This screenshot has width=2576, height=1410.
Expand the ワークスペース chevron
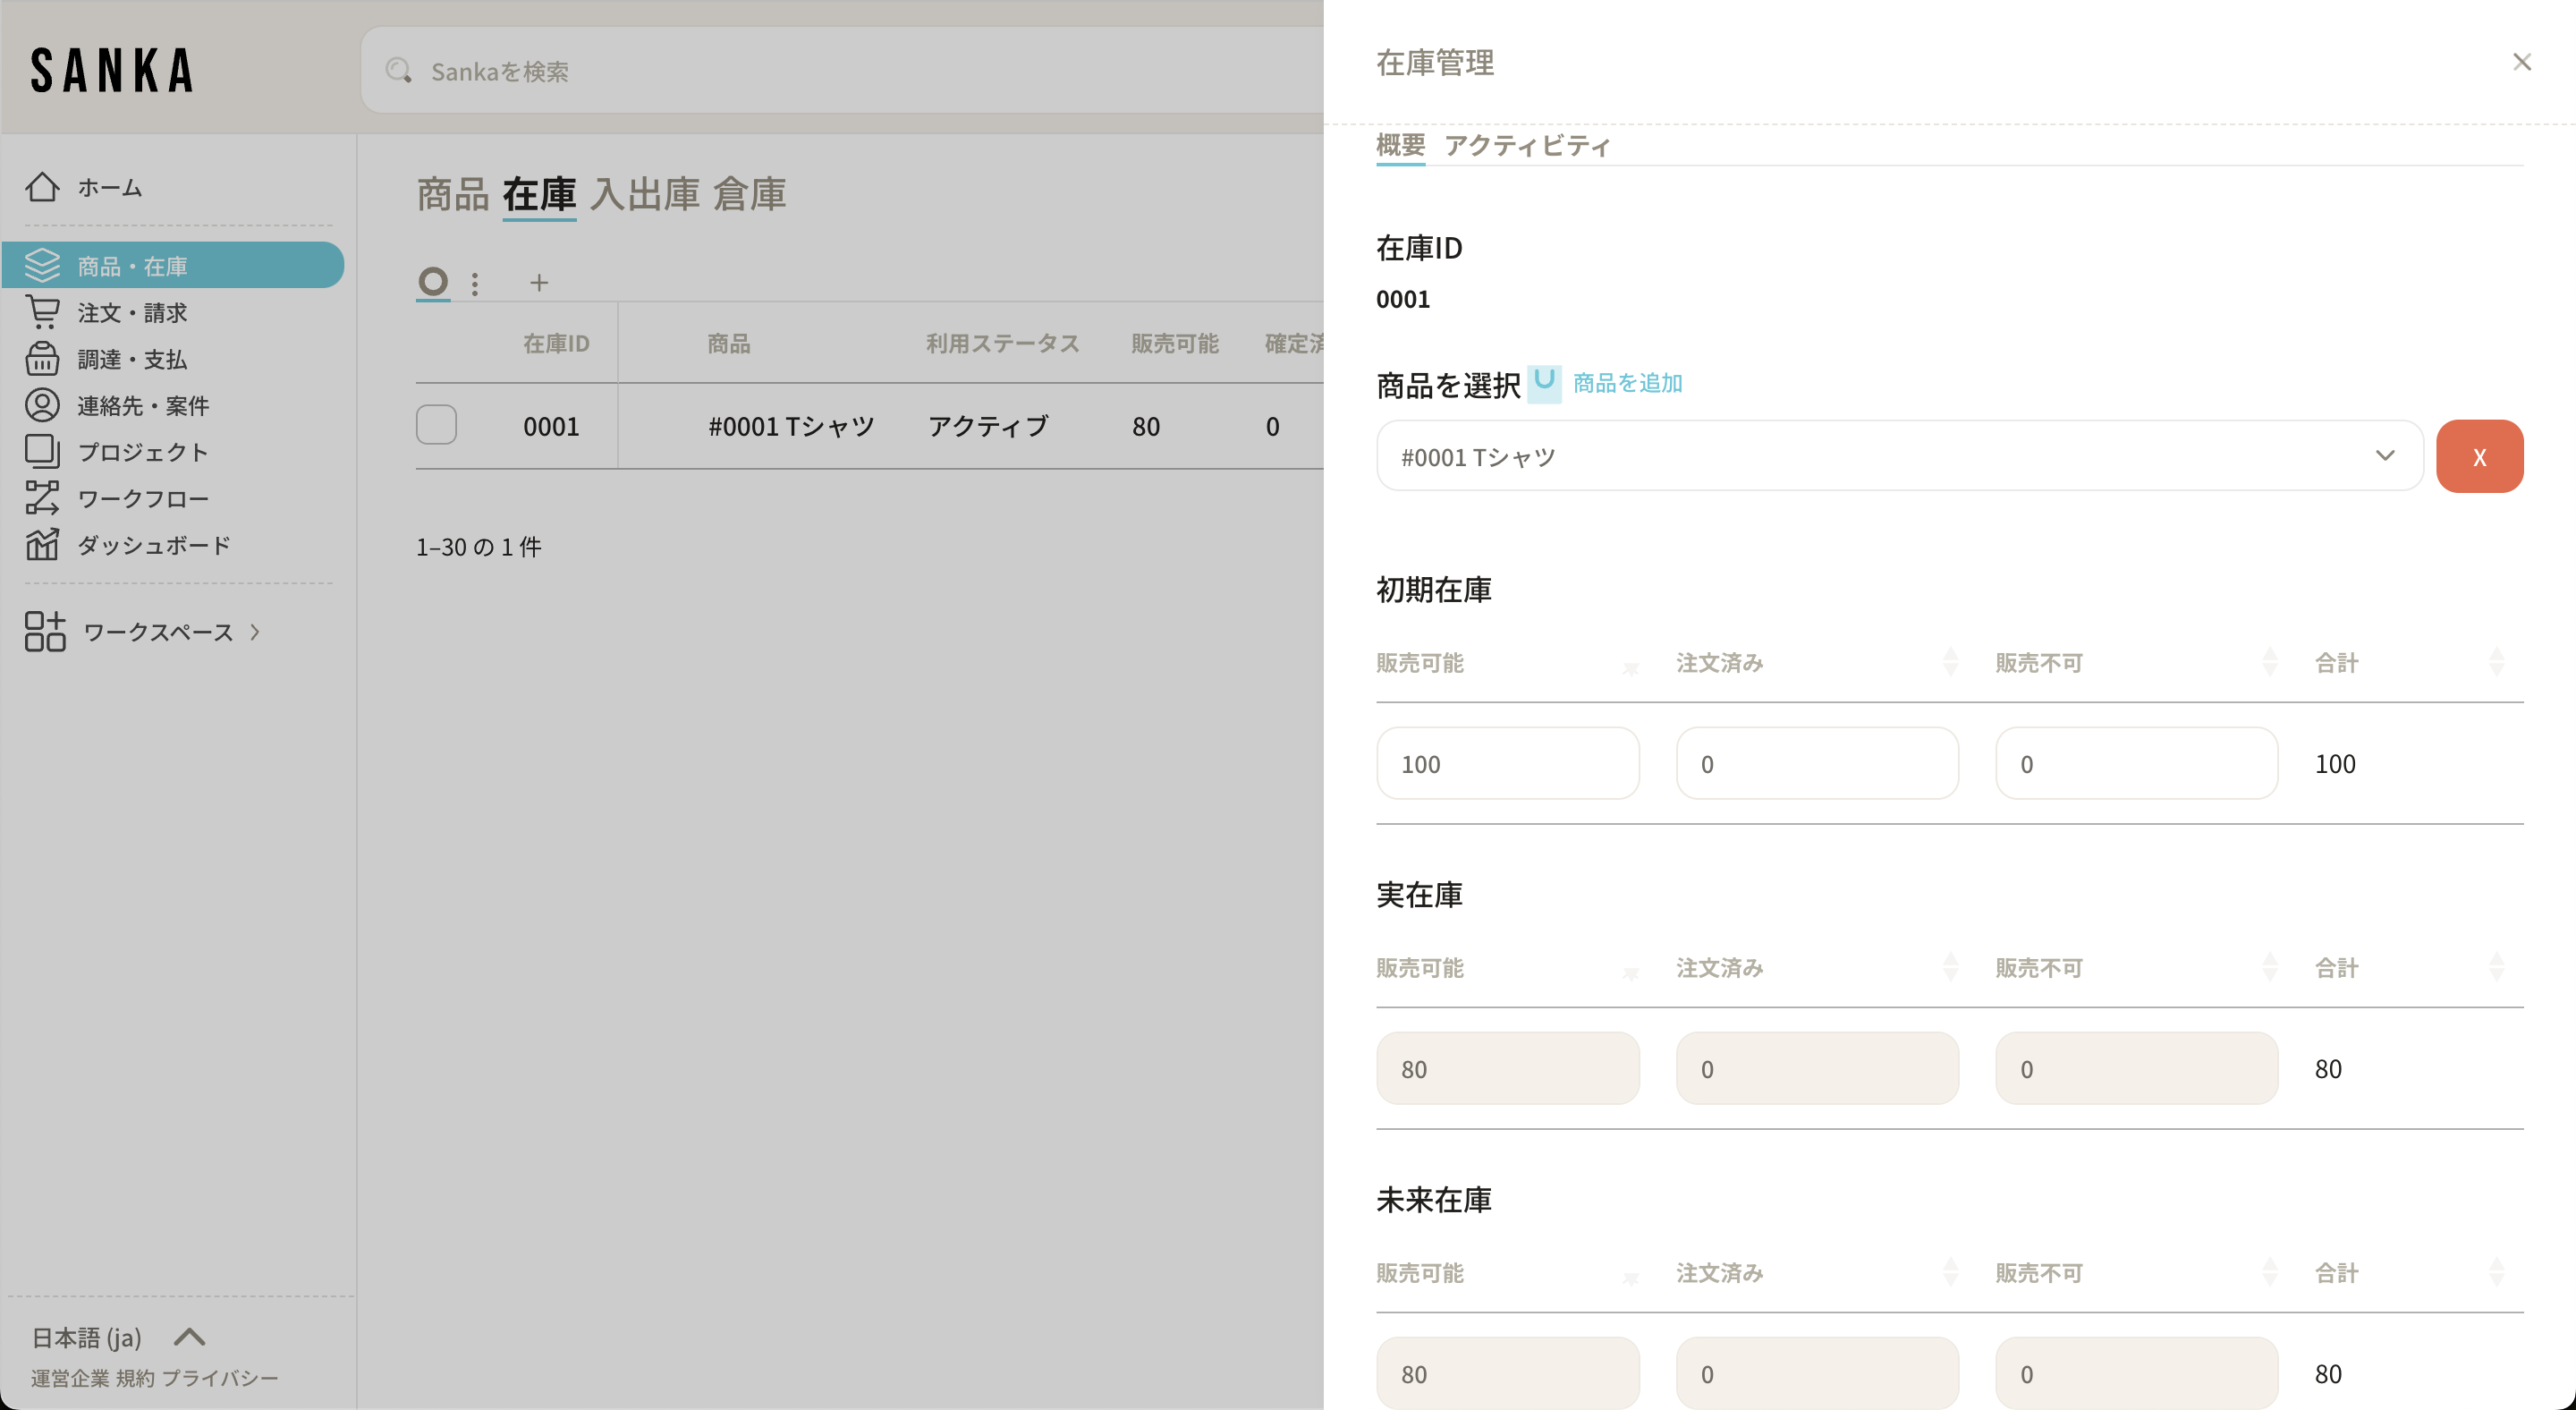tap(255, 632)
